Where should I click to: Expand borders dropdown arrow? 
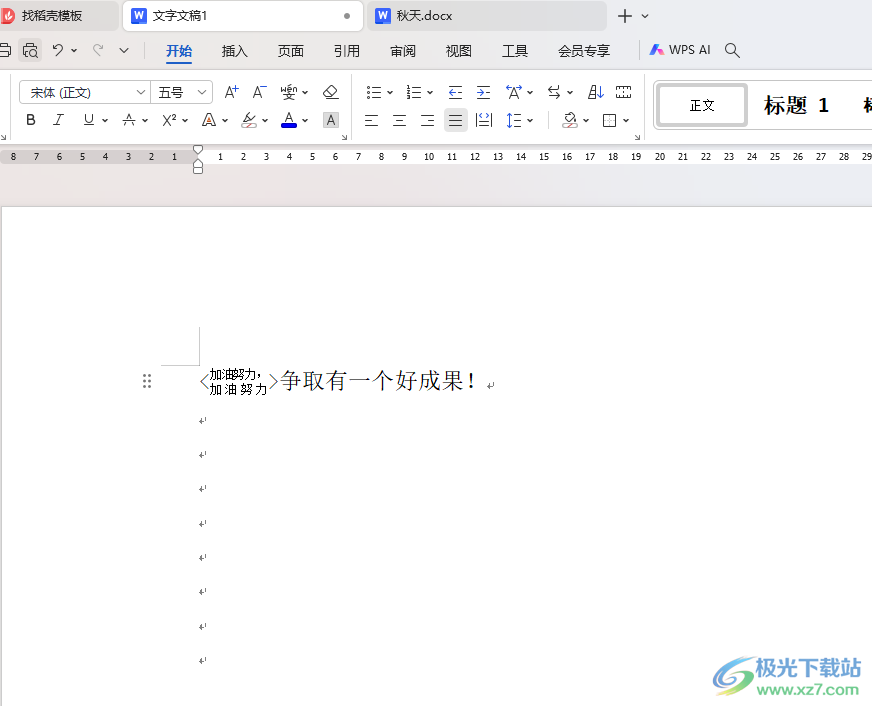click(x=626, y=120)
